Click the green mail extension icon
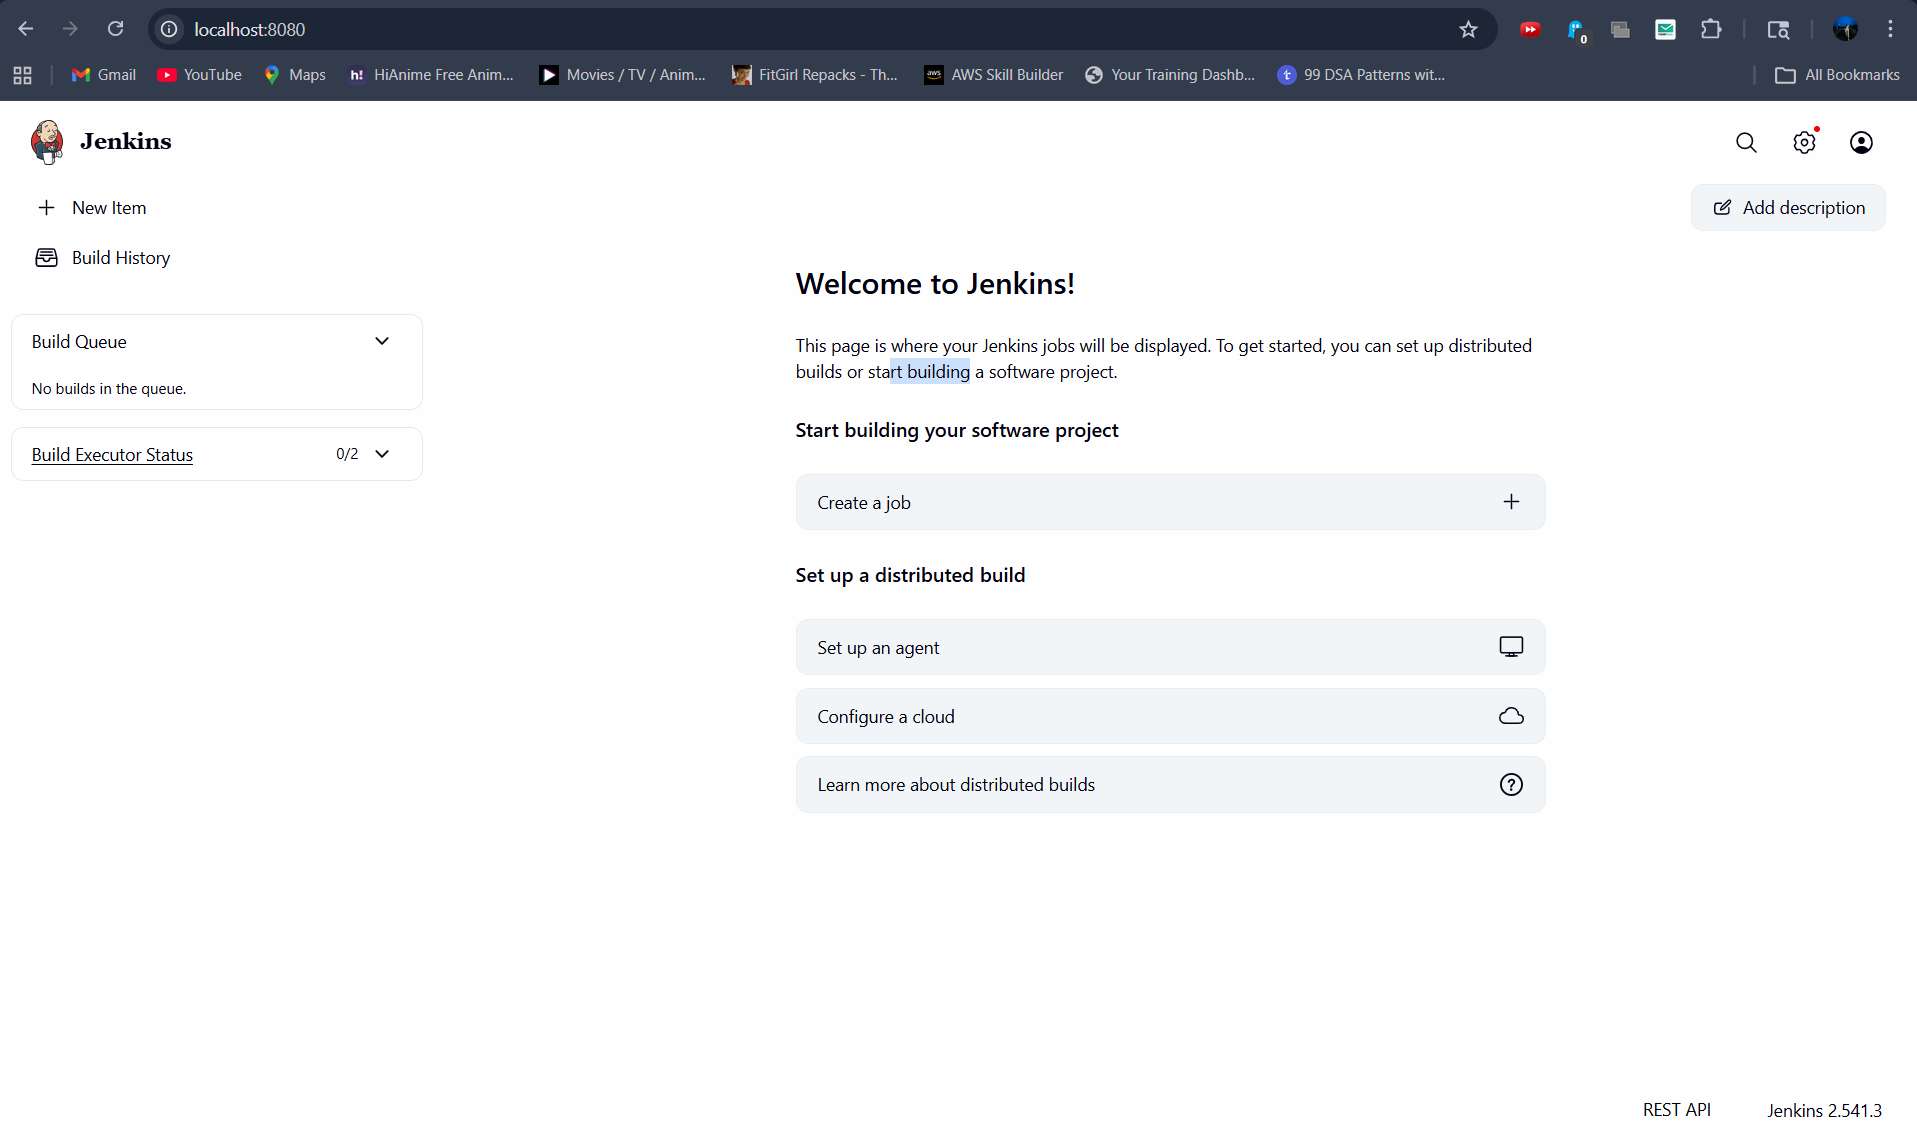The height and width of the screenshot is (1148, 1917). 1665,29
